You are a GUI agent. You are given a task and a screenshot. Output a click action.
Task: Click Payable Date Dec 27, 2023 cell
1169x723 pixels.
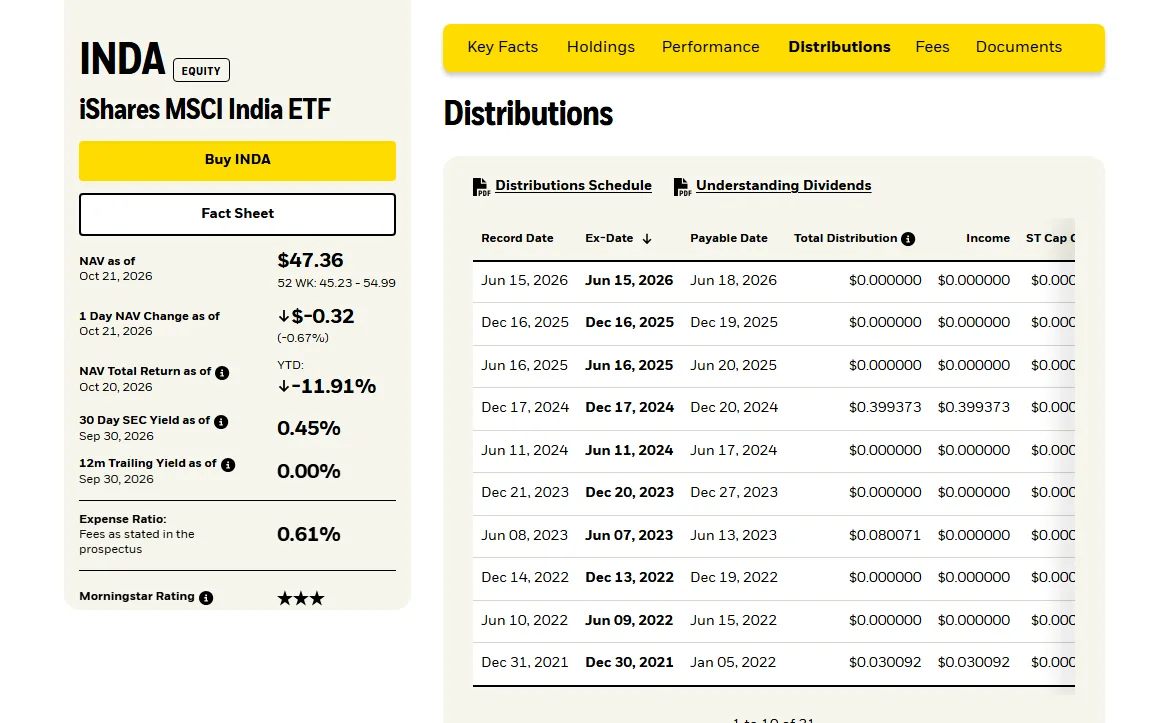[734, 493]
